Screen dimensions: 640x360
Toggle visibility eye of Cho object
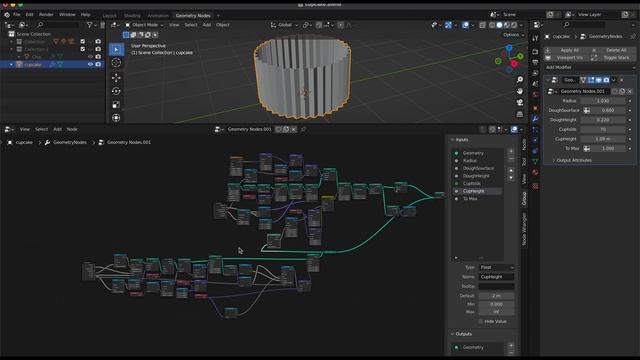pyautogui.click(x=90, y=57)
